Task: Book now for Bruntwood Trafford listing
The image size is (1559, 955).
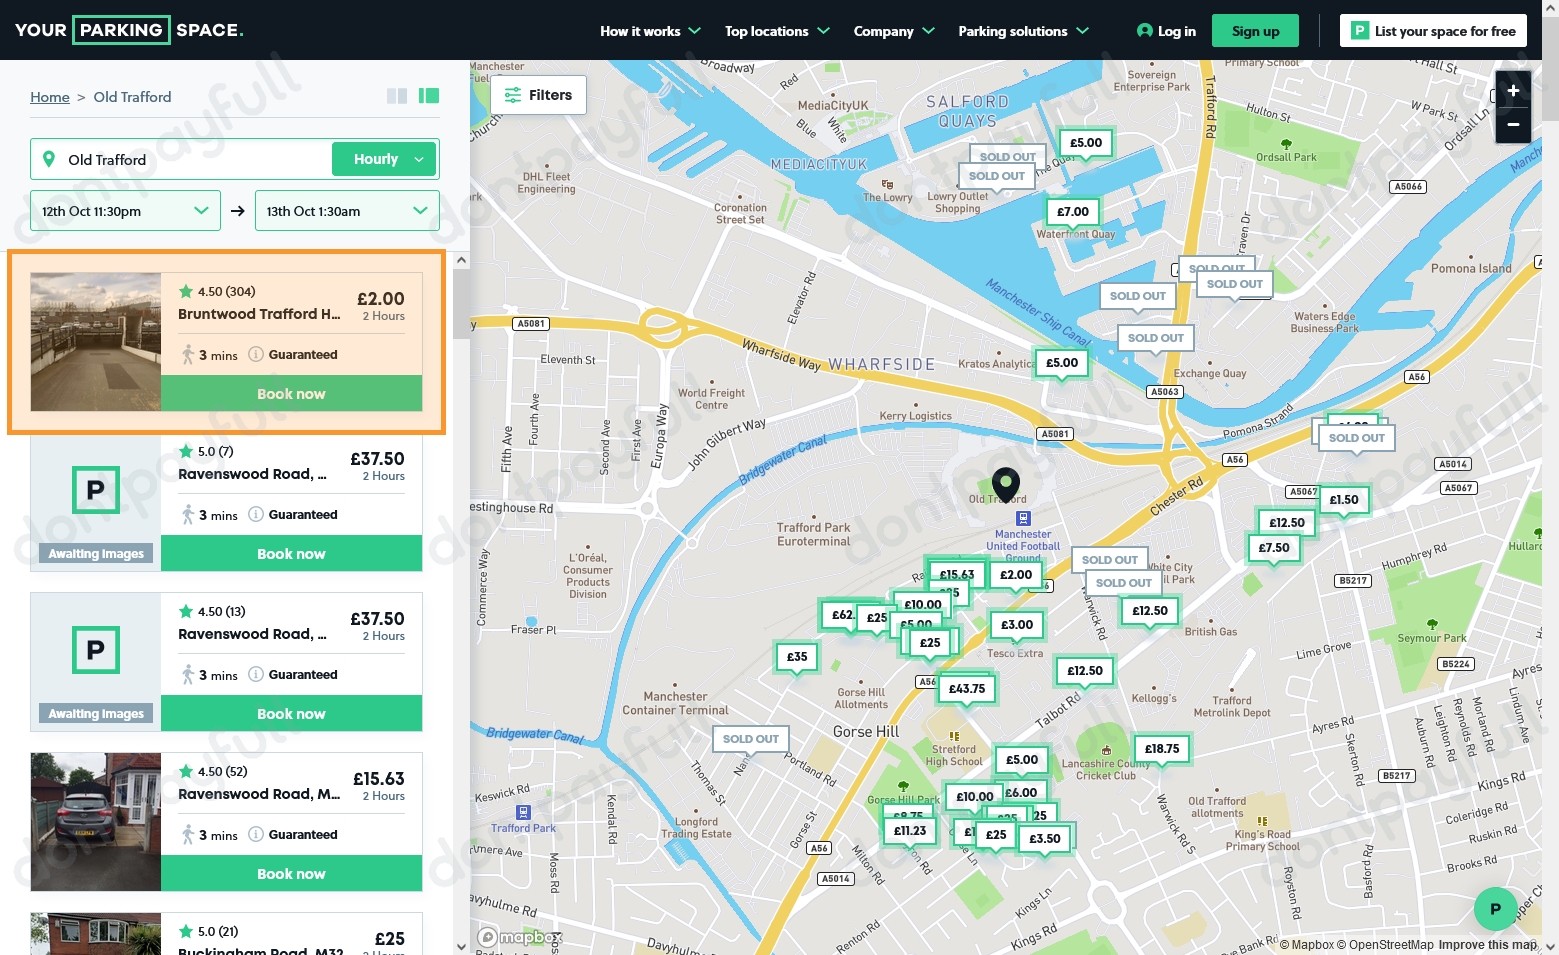Action: pos(291,394)
